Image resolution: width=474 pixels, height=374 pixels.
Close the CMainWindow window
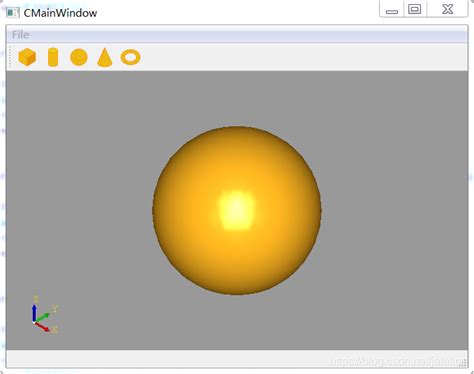click(448, 9)
